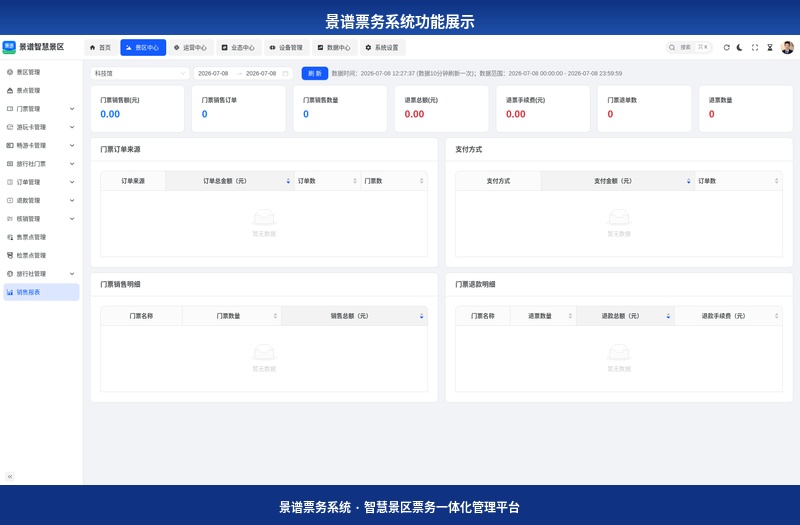The width and height of the screenshot is (800, 525).
Task: Switch to the 业态中心 tab
Action: [x=238, y=47]
